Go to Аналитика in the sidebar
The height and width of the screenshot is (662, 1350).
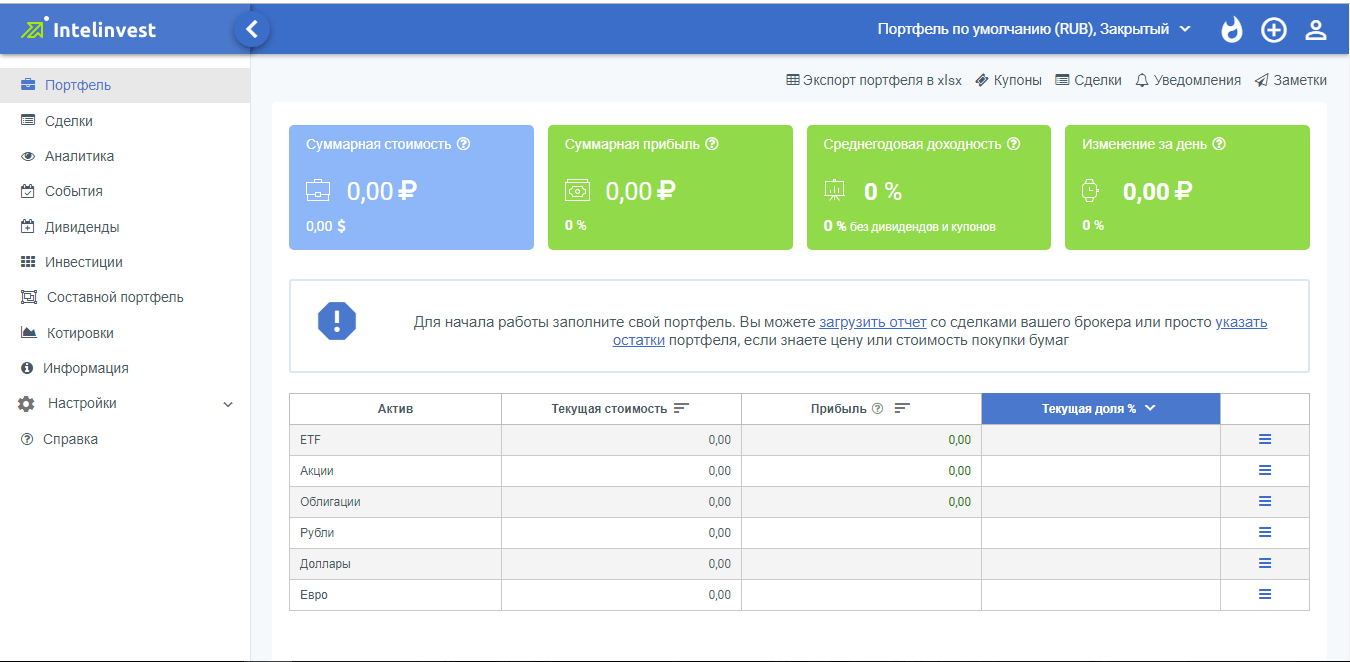point(79,156)
